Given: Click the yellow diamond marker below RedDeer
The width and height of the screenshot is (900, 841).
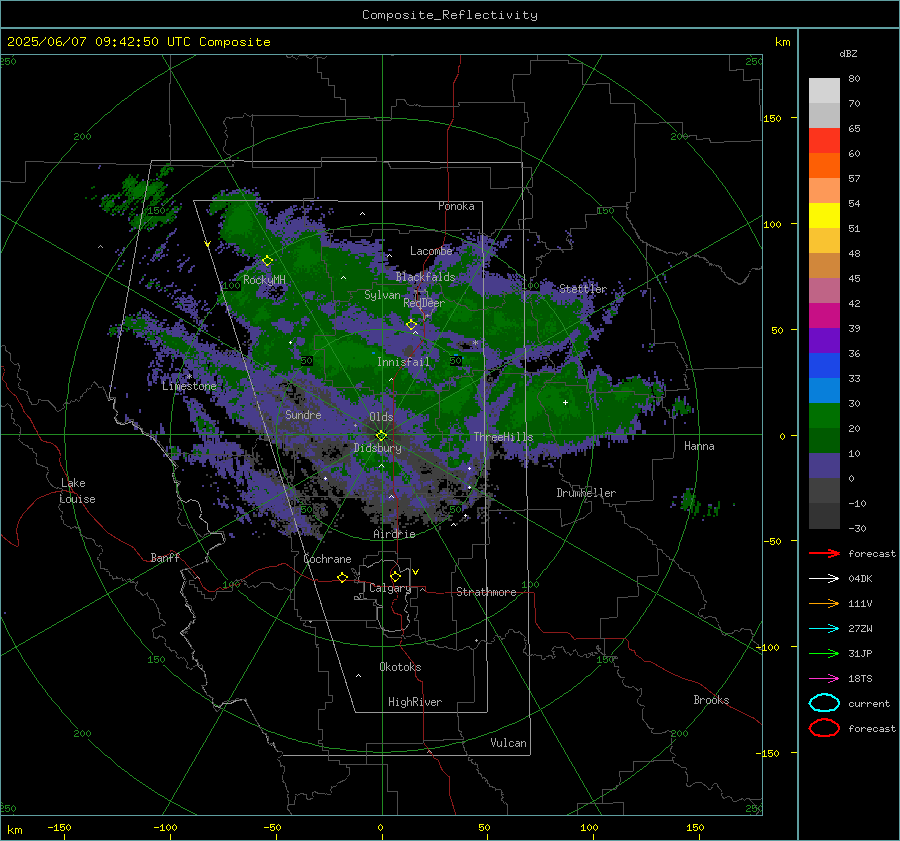Looking at the screenshot, I should (411, 325).
